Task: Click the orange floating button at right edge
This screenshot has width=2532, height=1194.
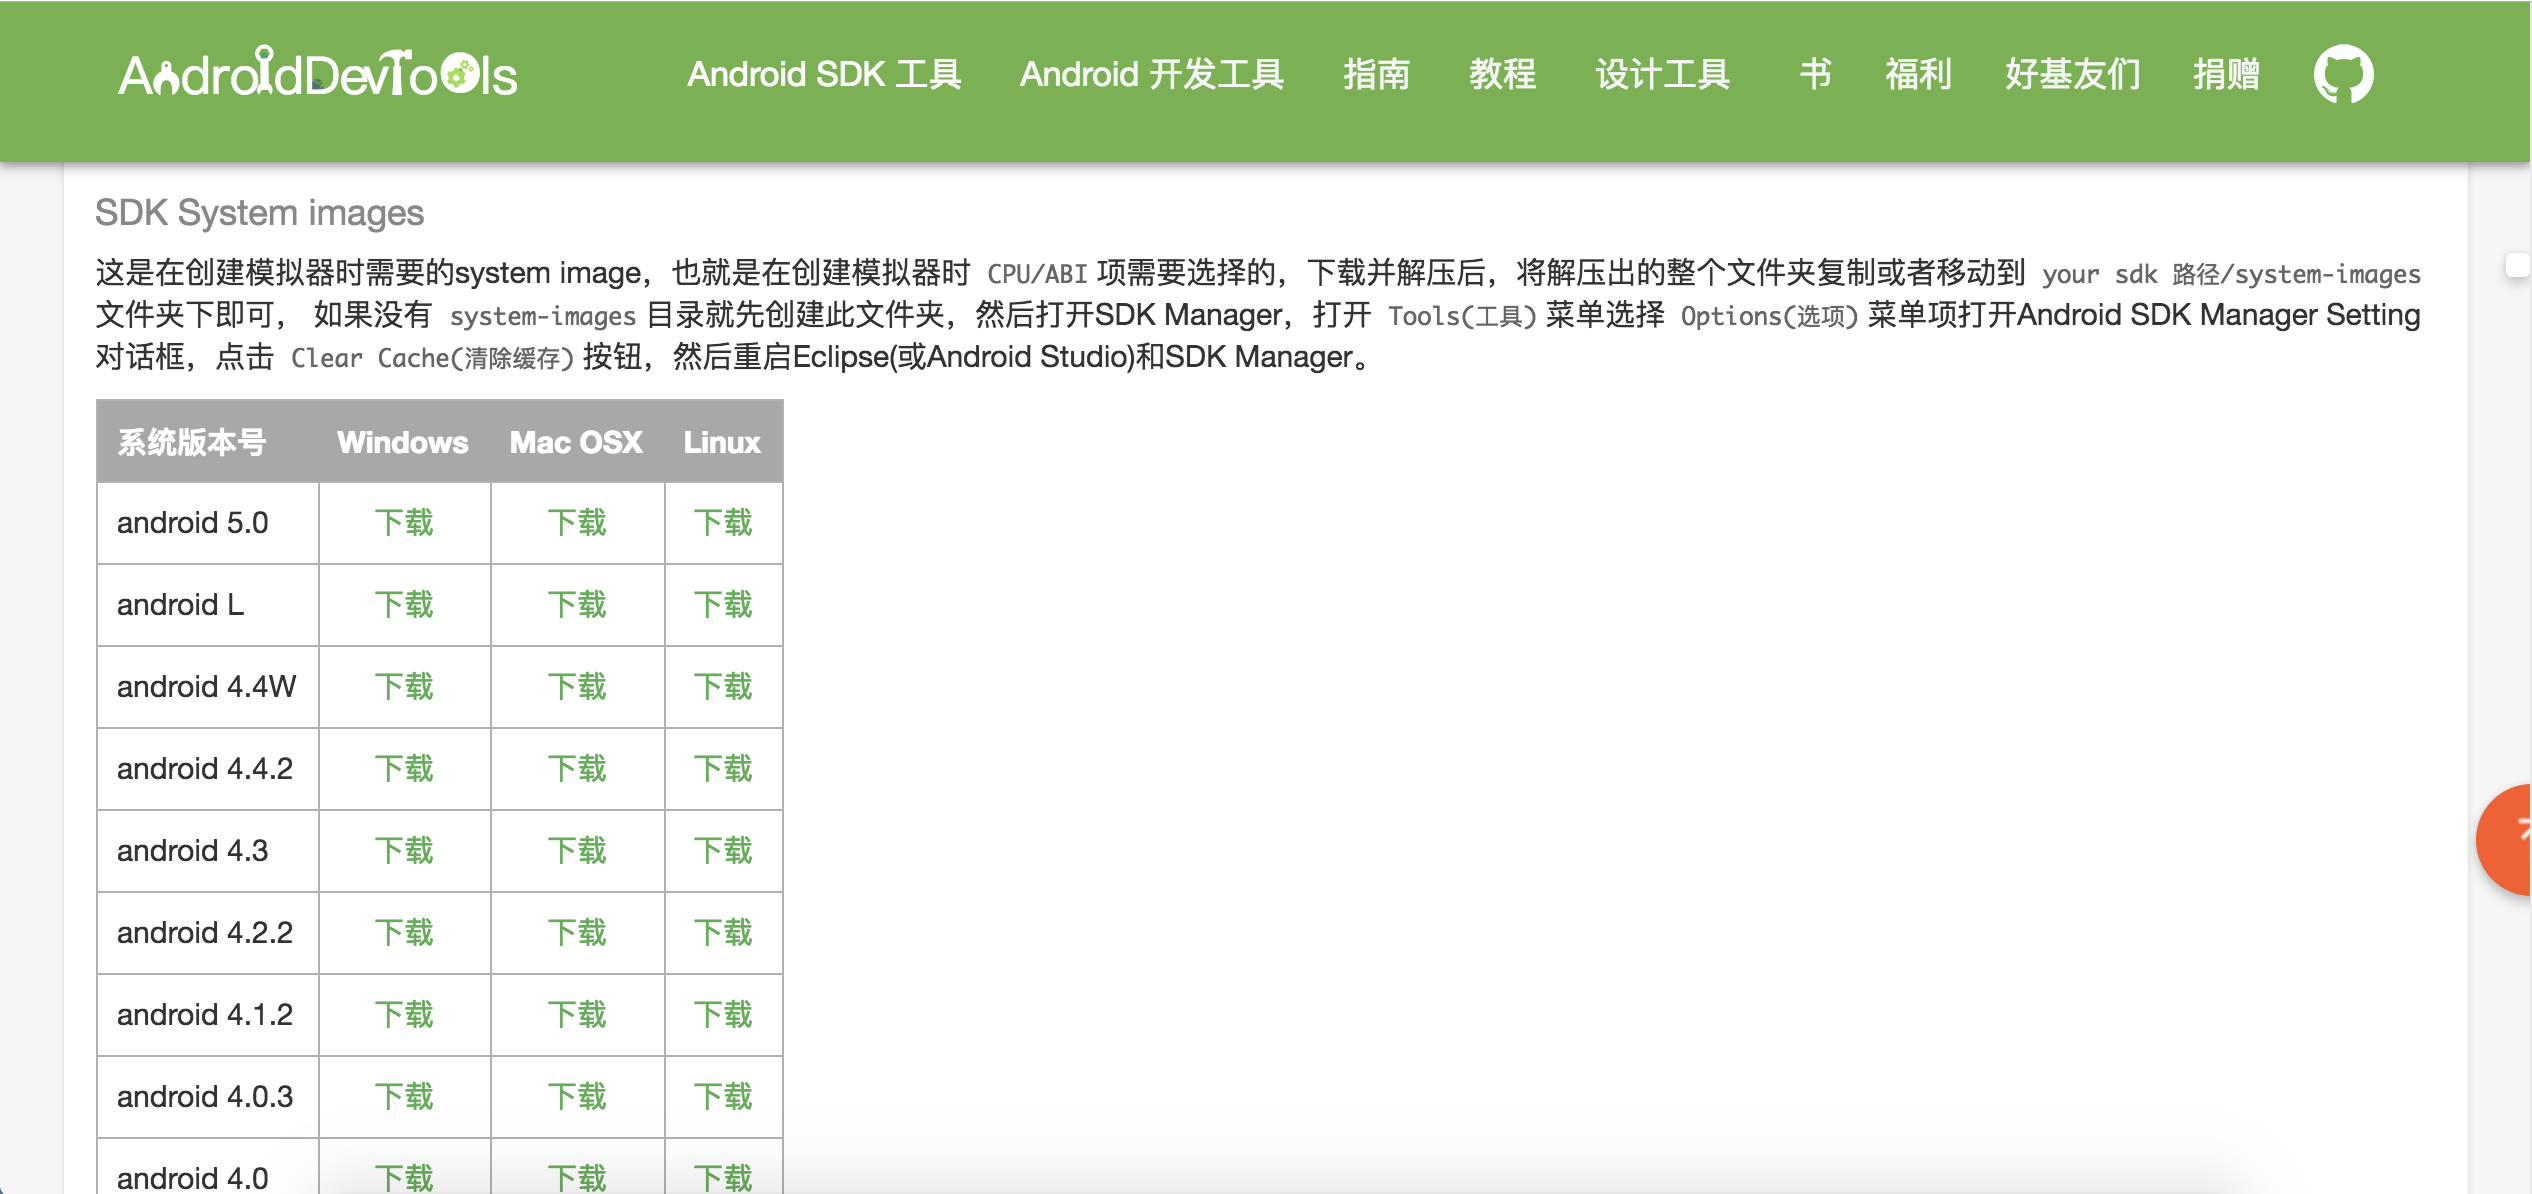Action: pyautogui.click(x=2506, y=839)
